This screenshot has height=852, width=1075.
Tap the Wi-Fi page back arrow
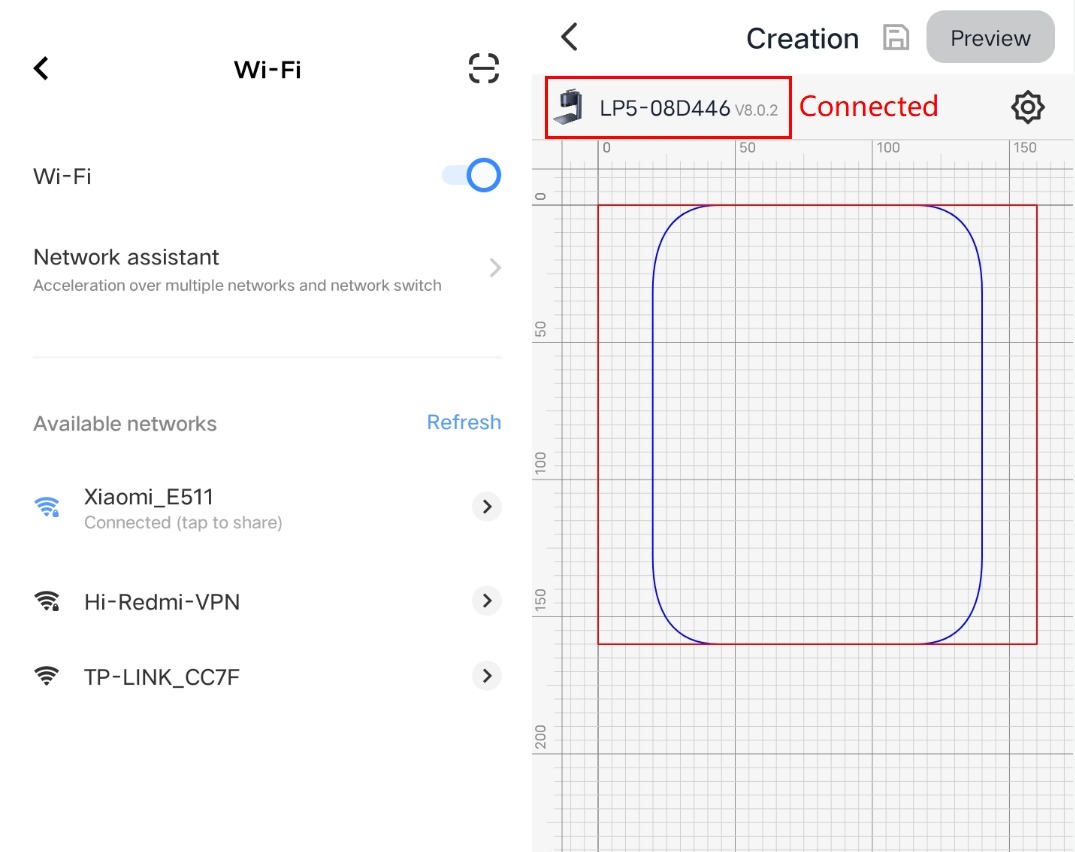click(x=41, y=68)
